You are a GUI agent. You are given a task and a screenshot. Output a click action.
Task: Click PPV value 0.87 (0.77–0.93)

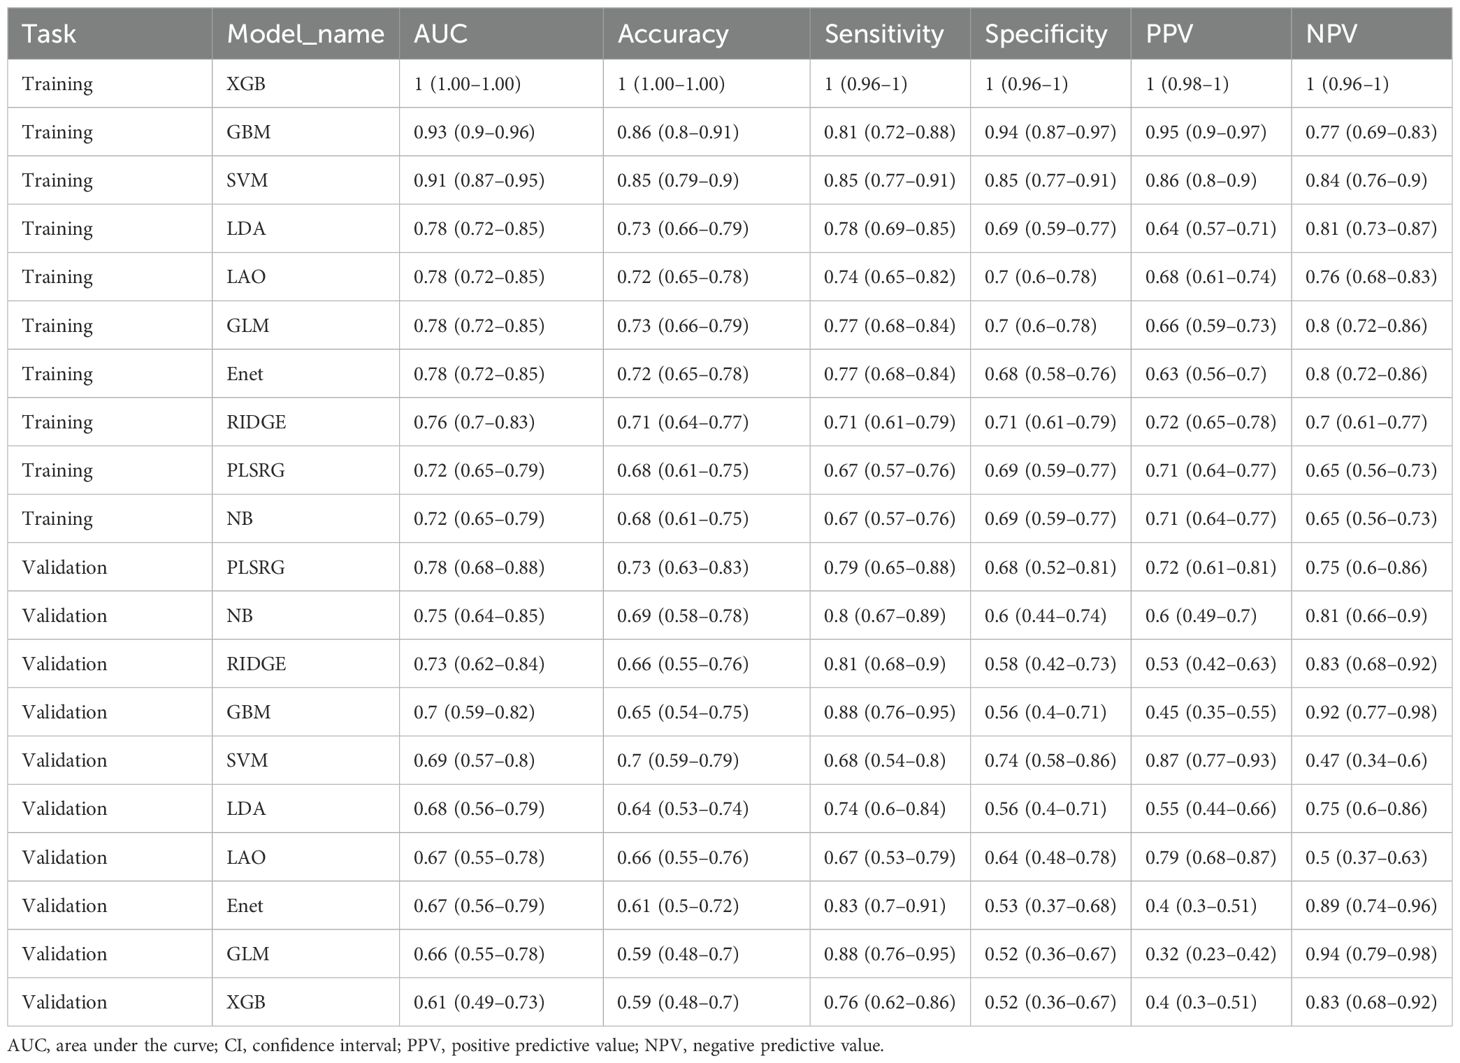click(x=1211, y=760)
